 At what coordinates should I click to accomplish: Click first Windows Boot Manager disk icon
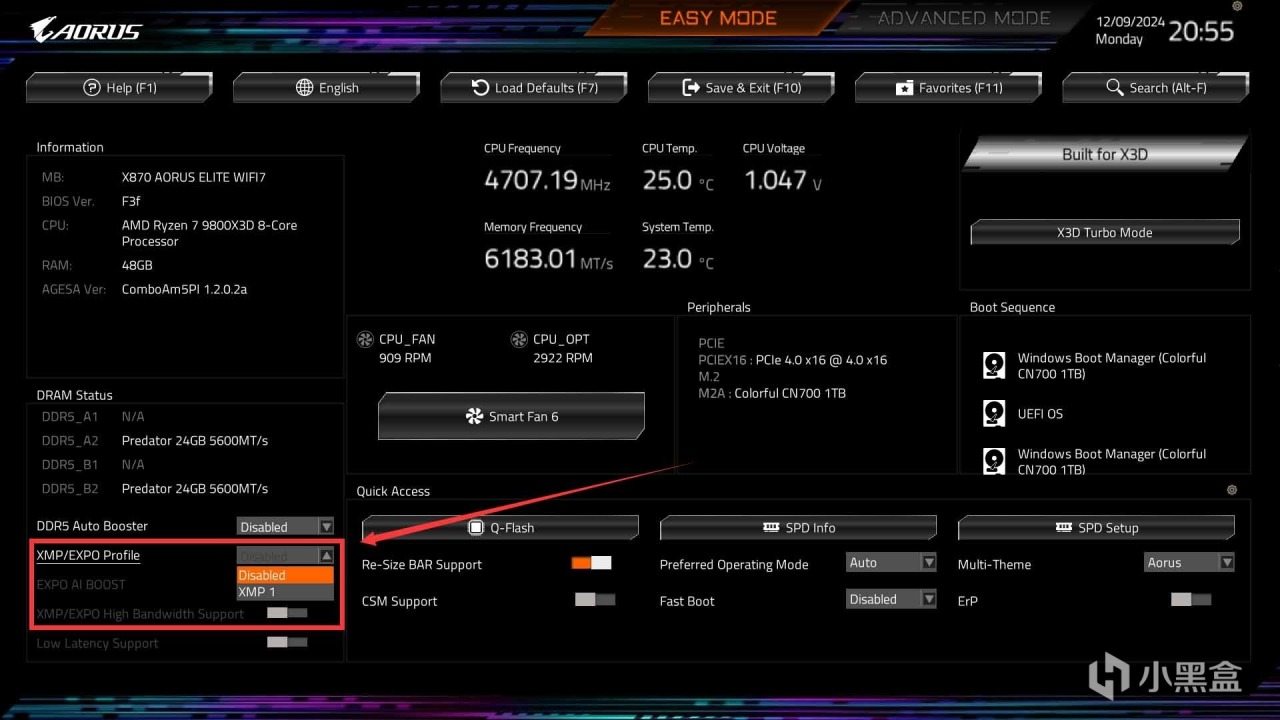point(994,365)
